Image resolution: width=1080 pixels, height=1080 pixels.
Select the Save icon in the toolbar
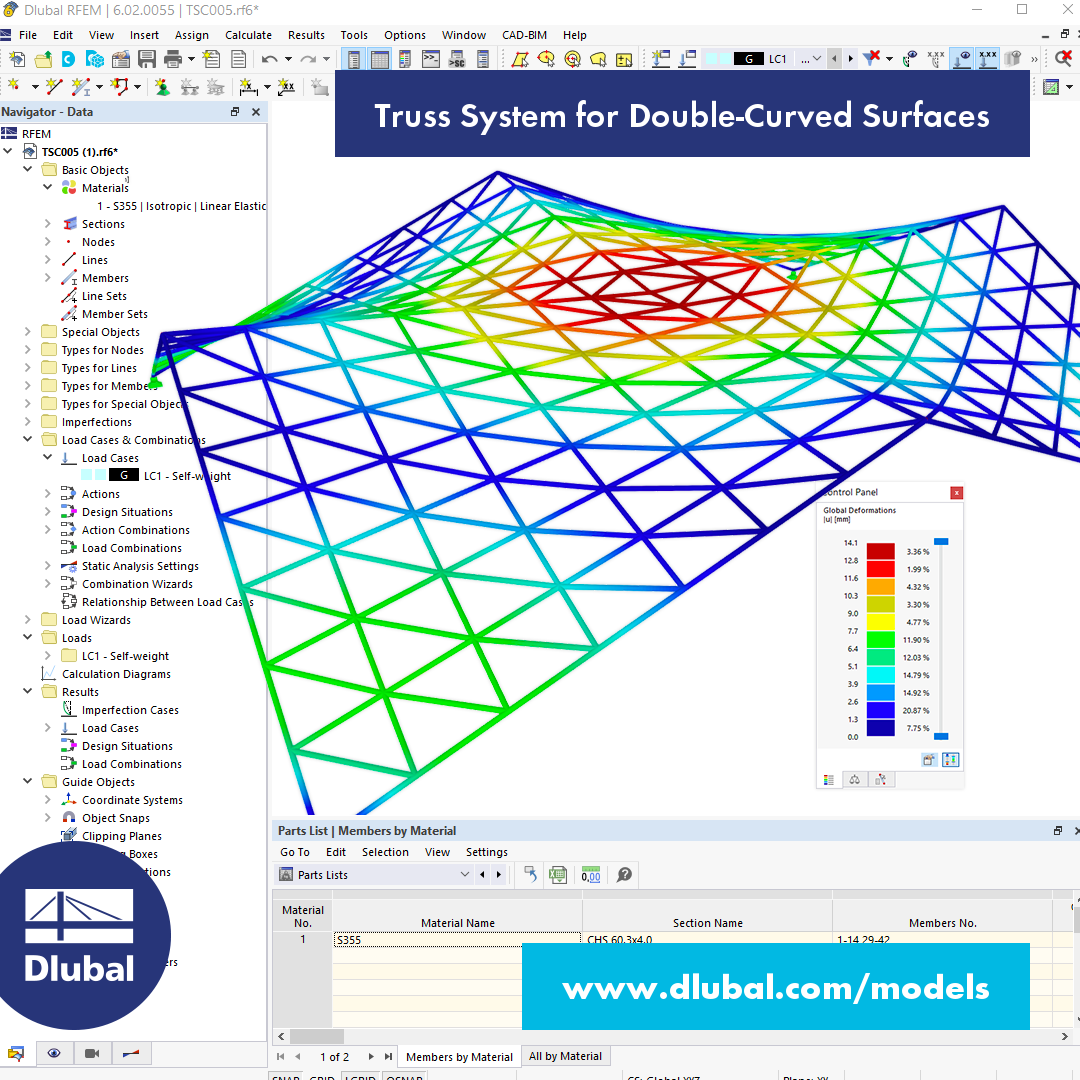(148, 59)
